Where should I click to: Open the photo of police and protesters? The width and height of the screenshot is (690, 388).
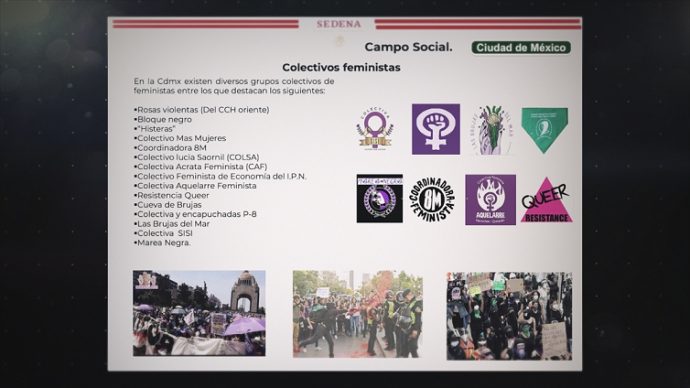[x=358, y=314]
